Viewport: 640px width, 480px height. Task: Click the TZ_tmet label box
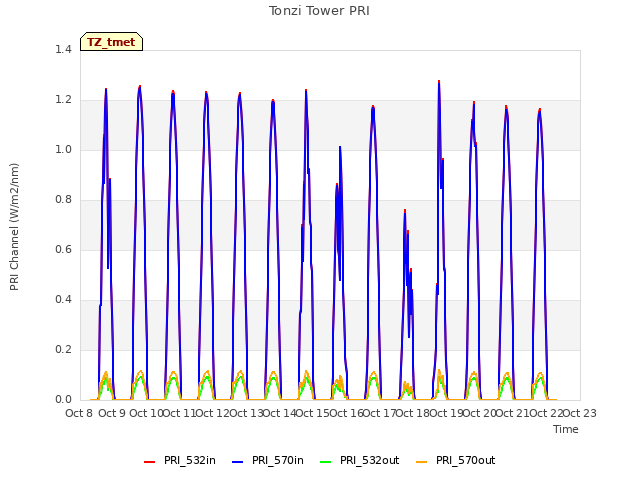tap(111, 42)
